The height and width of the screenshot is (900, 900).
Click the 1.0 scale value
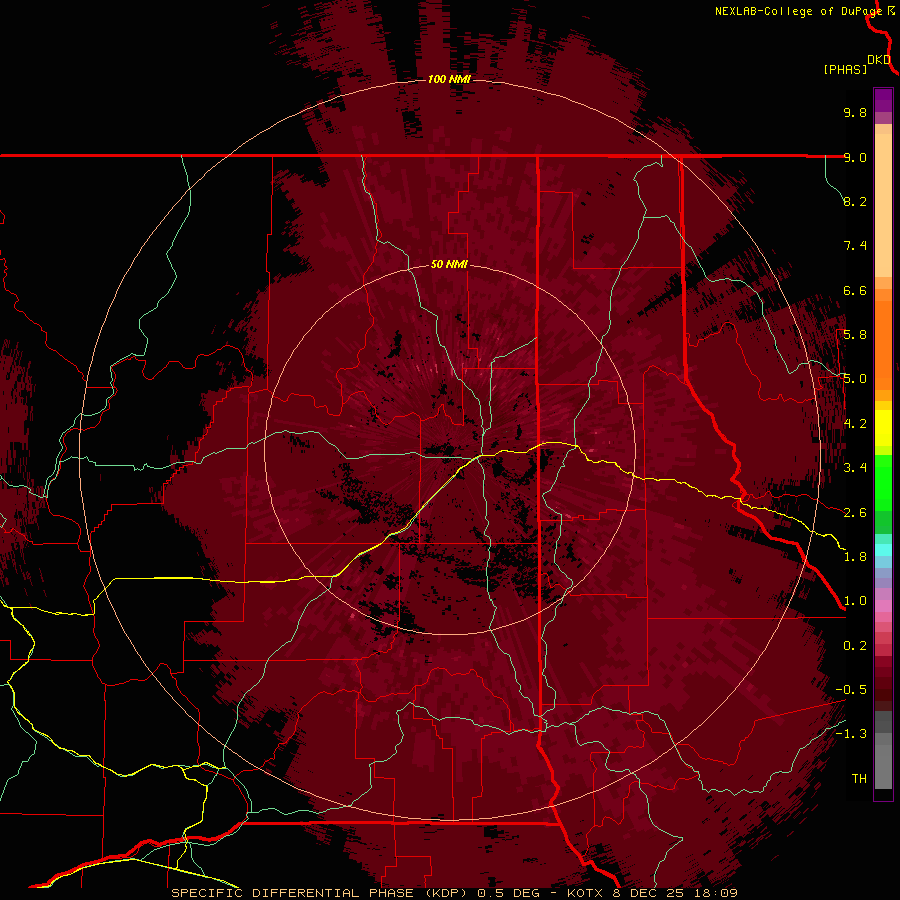coord(855,601)
